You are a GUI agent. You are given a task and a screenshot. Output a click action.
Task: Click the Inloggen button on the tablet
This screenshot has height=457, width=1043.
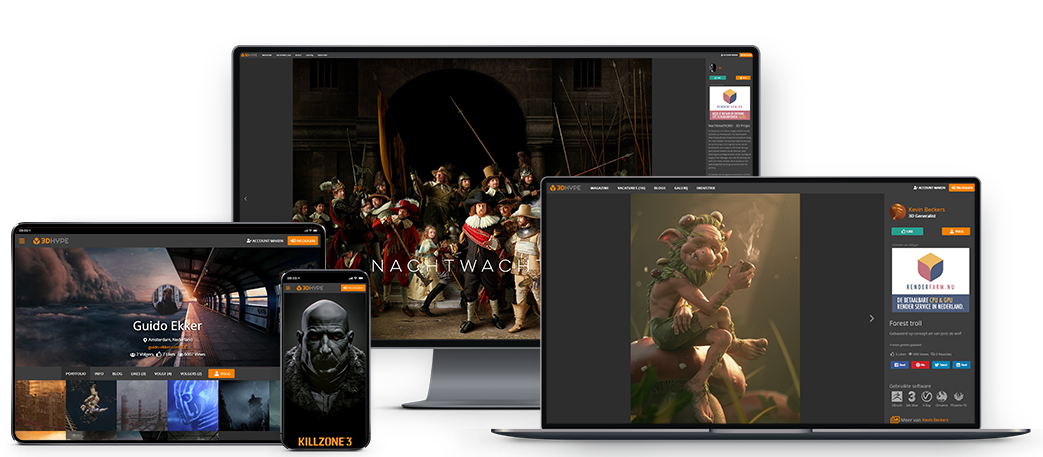point(303,241)
